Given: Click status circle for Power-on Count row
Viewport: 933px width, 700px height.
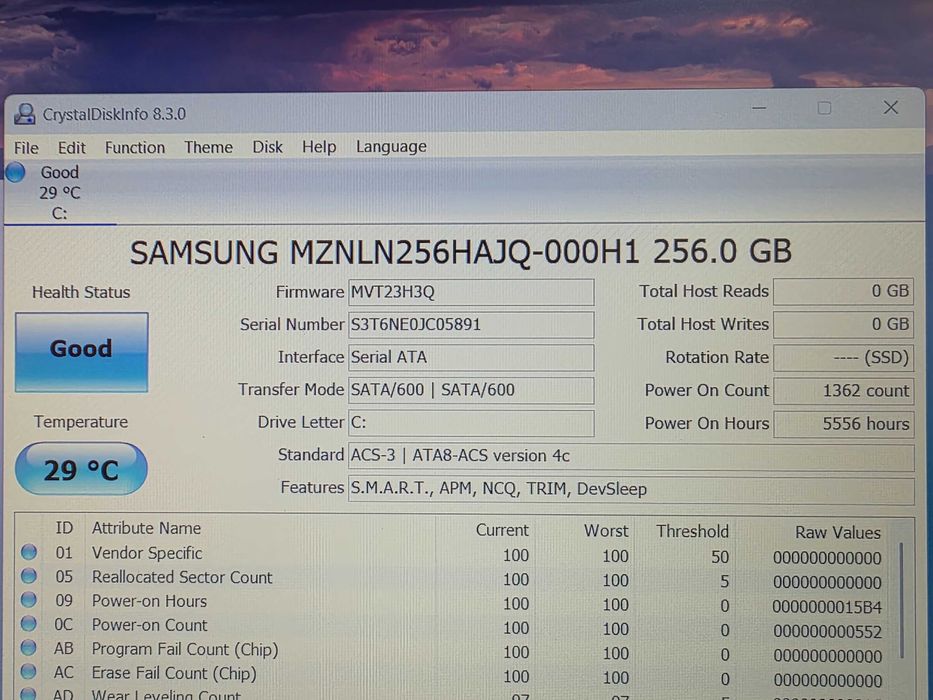Looking at the screenshot, I should pyautogui.click(x=29, y=624).
